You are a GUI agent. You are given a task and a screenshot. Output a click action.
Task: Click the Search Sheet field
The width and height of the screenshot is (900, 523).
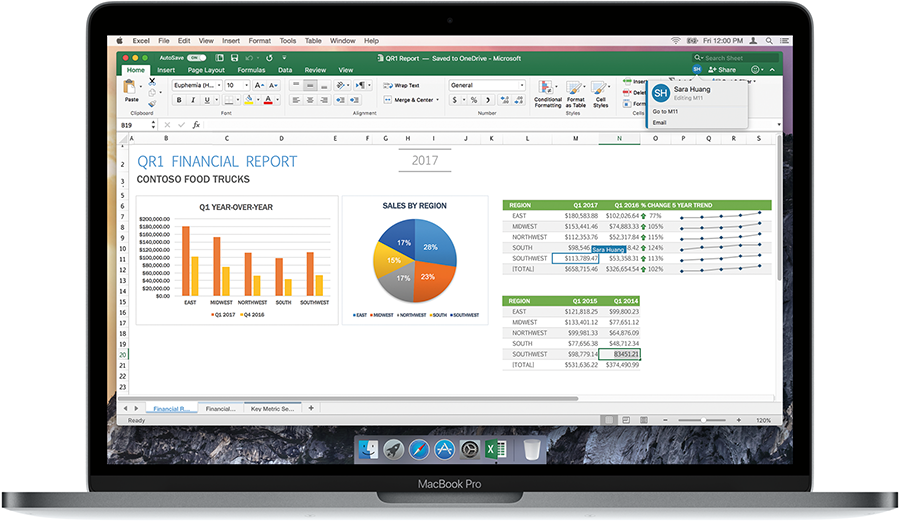pyautogui.click(x=735, y=58)
